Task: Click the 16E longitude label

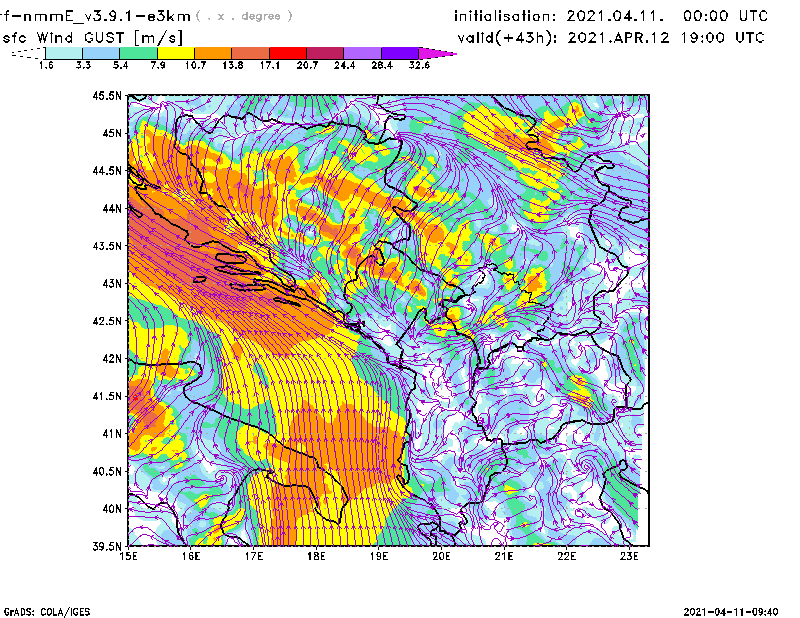Action: tap(191, 556)
